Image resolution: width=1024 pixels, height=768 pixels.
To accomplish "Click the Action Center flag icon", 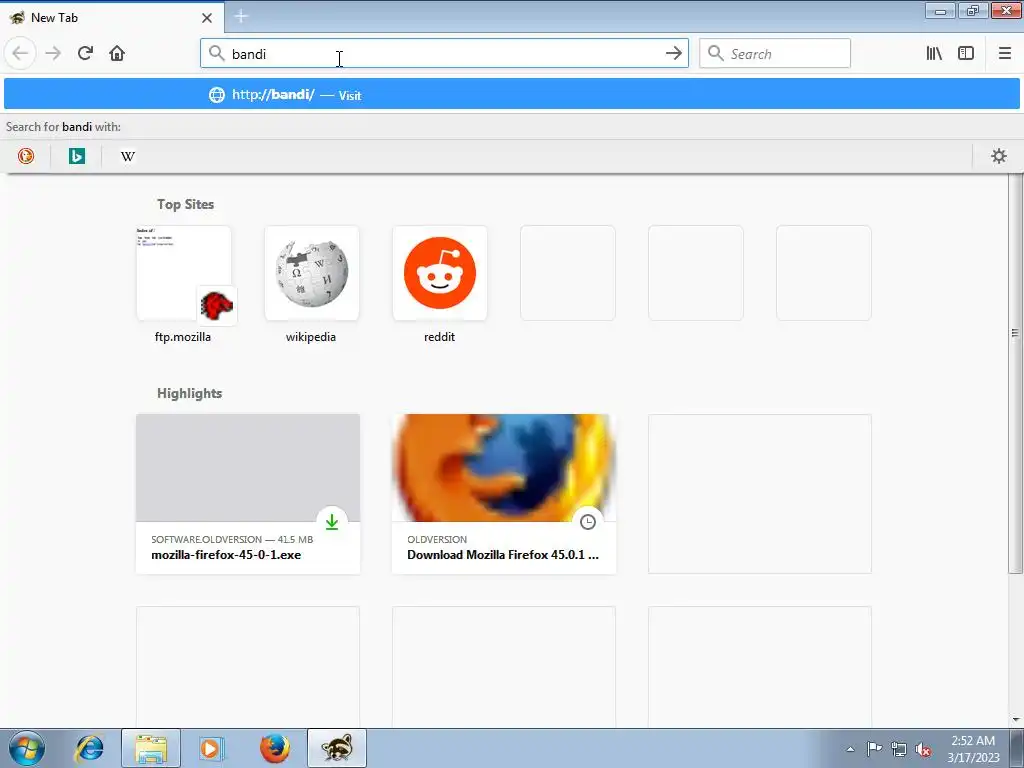I will [x=874, y=749].
